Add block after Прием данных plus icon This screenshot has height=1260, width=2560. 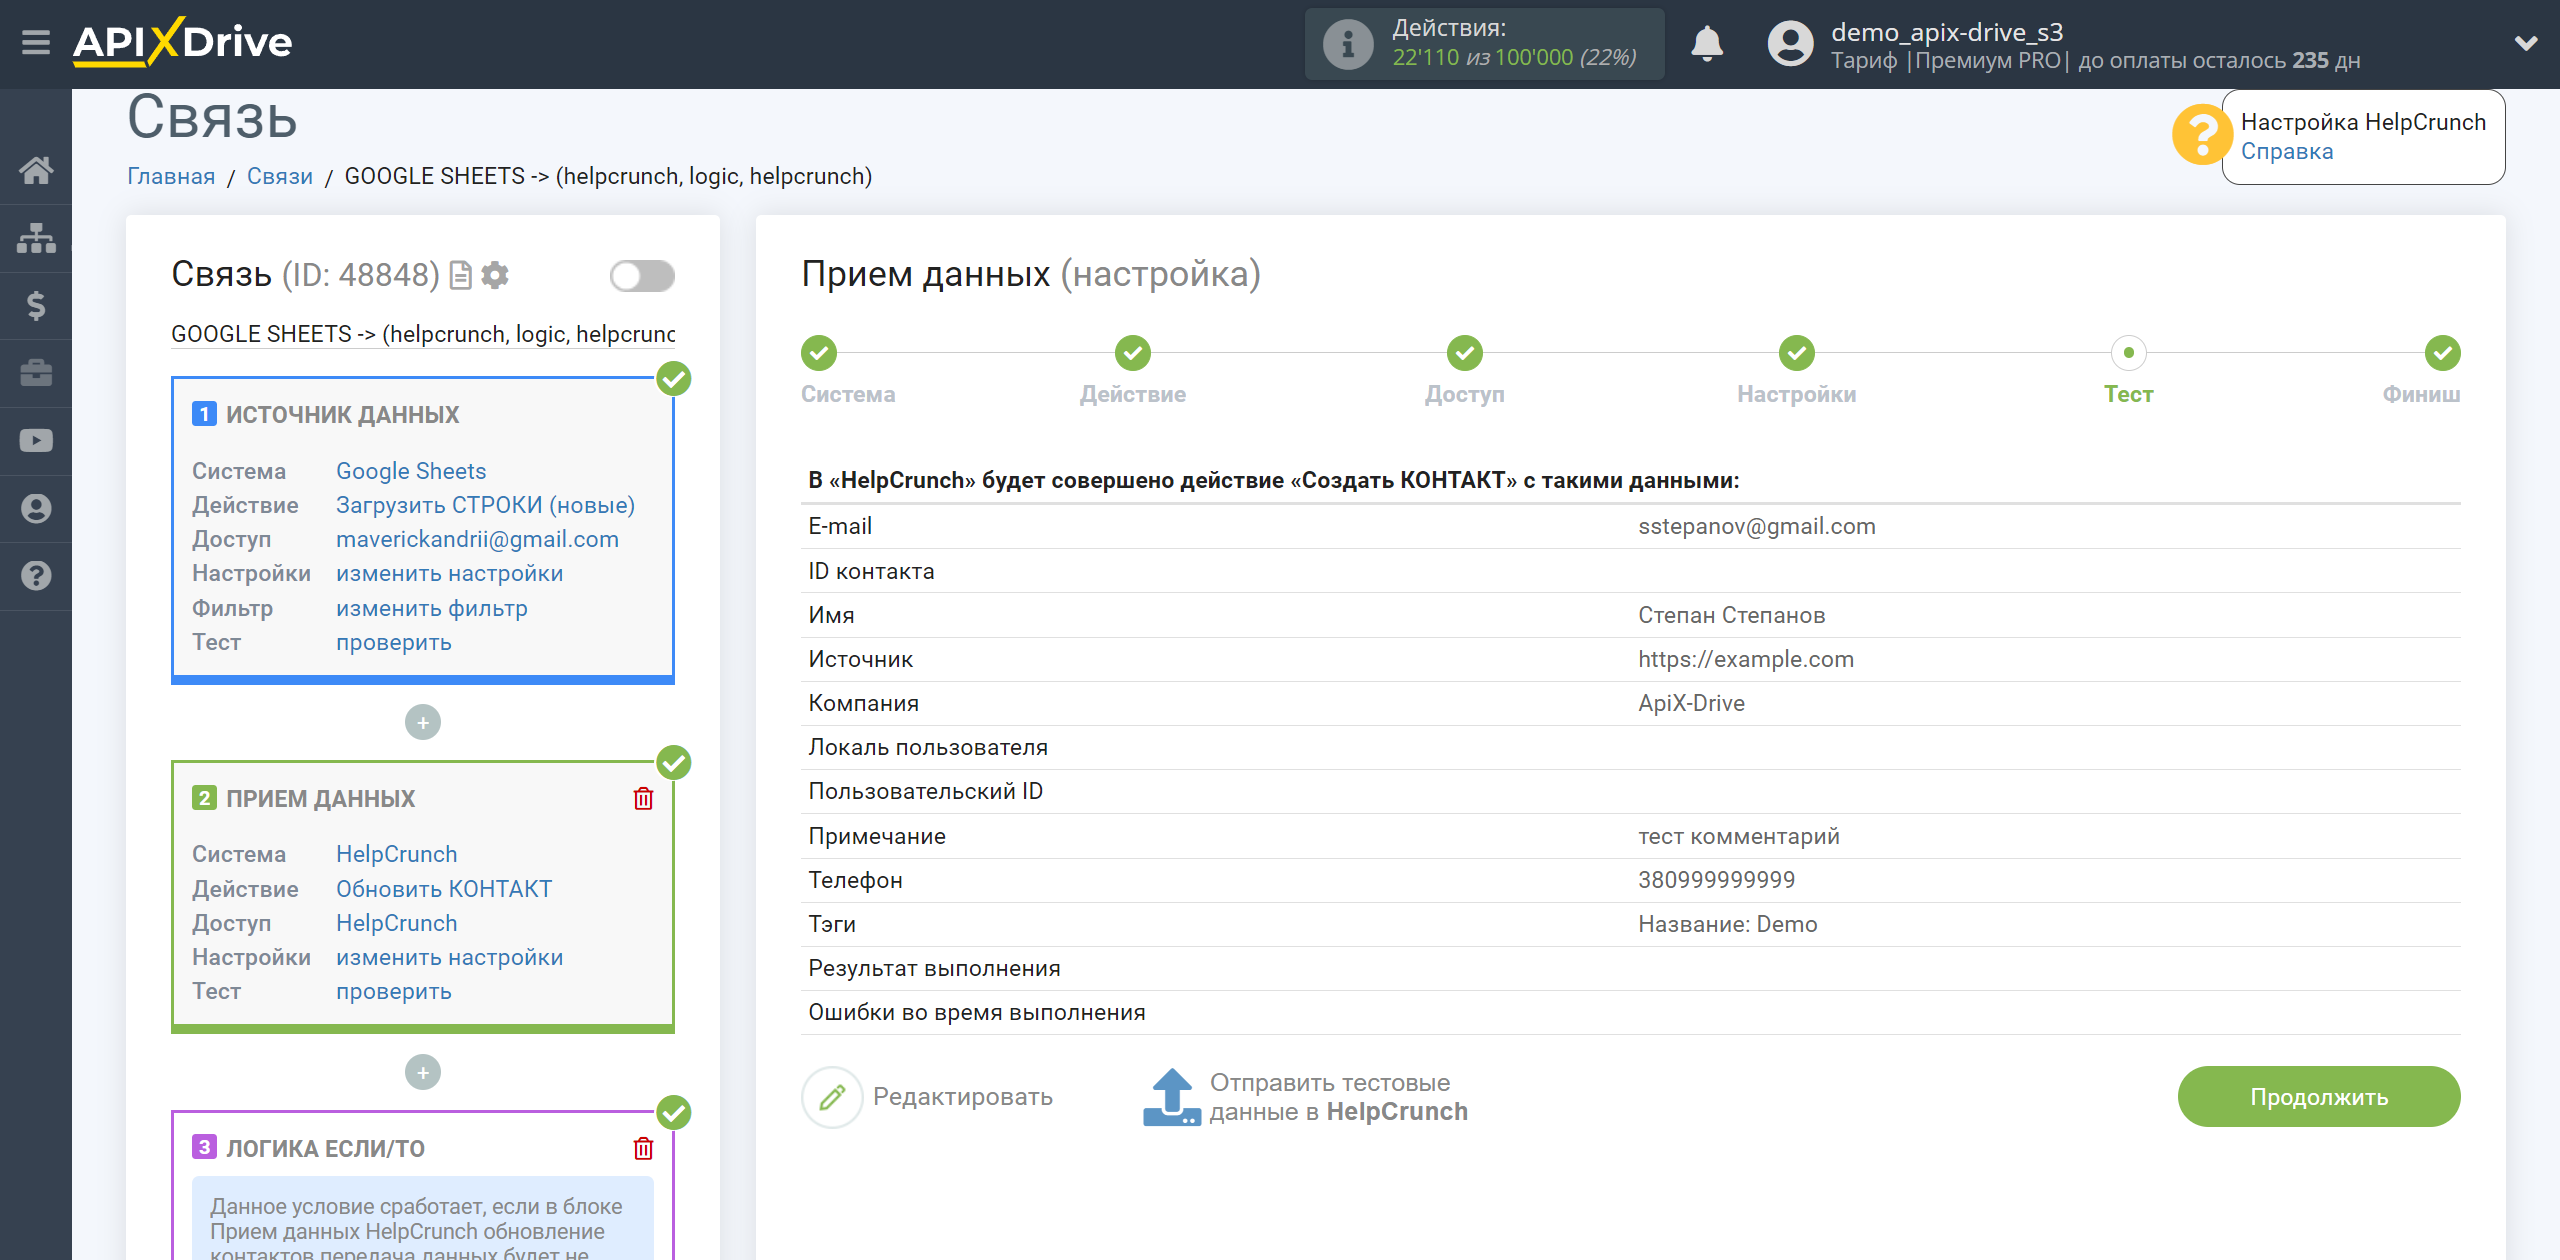pyautogui.click(x=423, y=1072)
